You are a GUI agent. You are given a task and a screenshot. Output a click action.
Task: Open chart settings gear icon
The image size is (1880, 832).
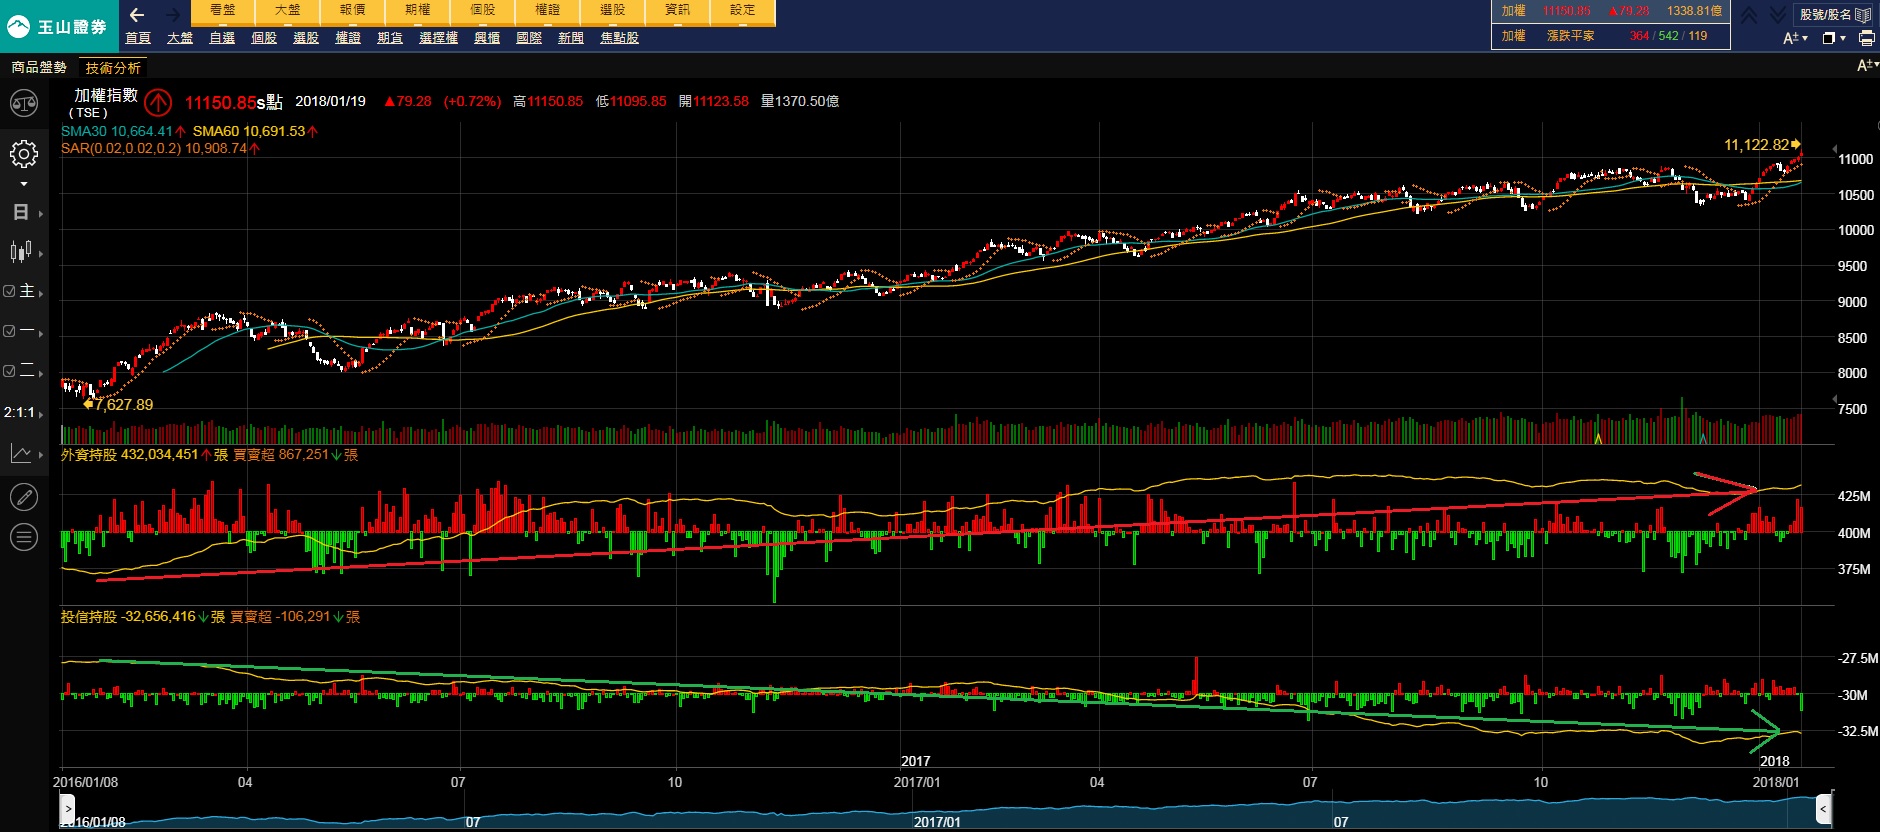(x=23, y=154)
